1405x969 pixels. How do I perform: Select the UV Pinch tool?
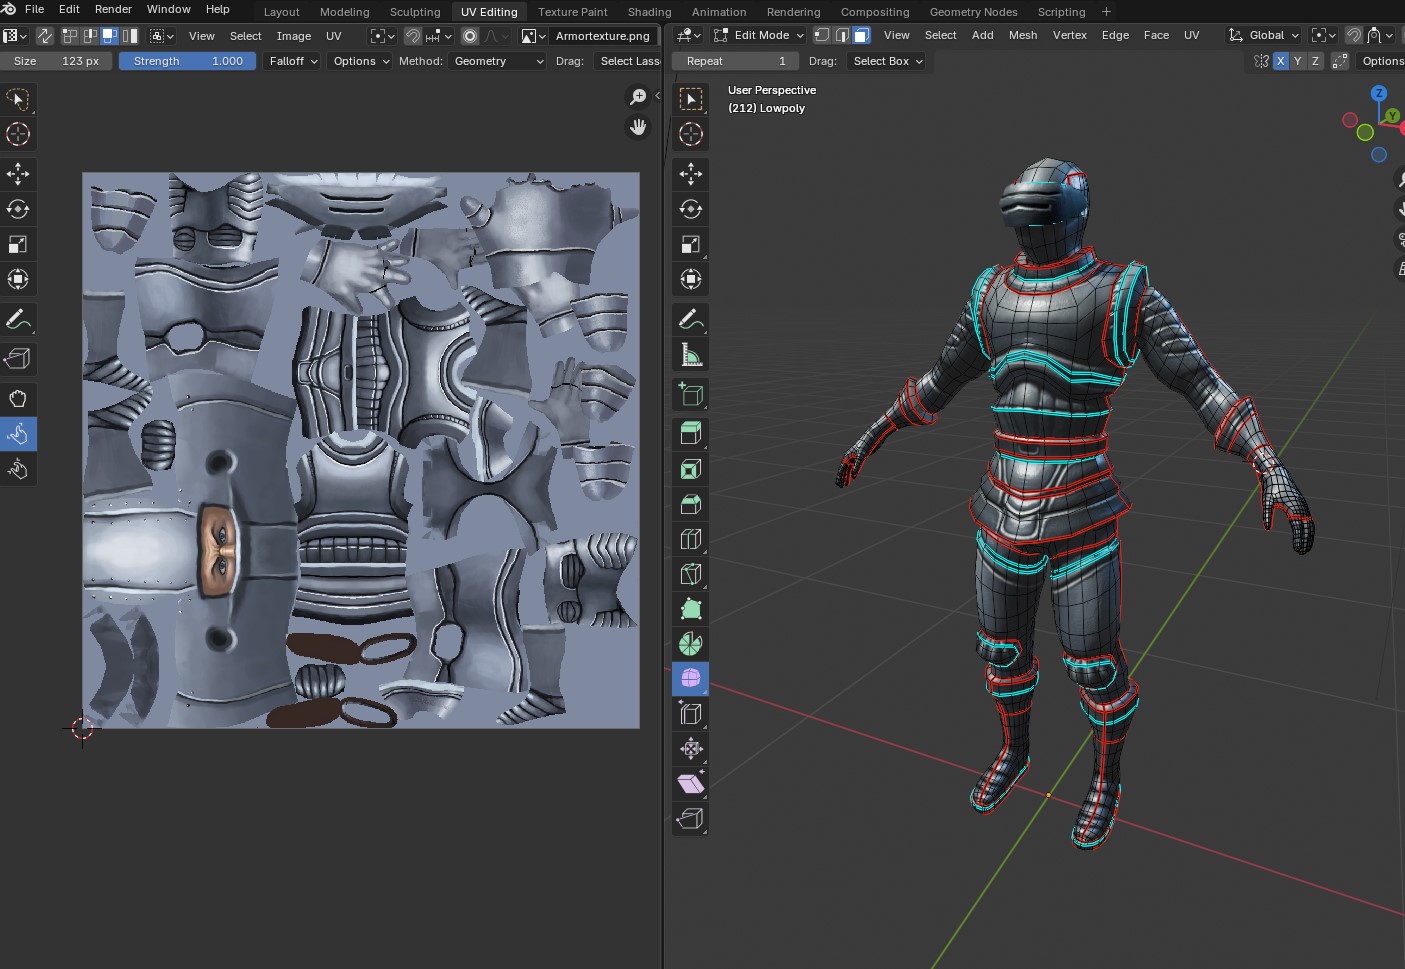tap(18, 469)
